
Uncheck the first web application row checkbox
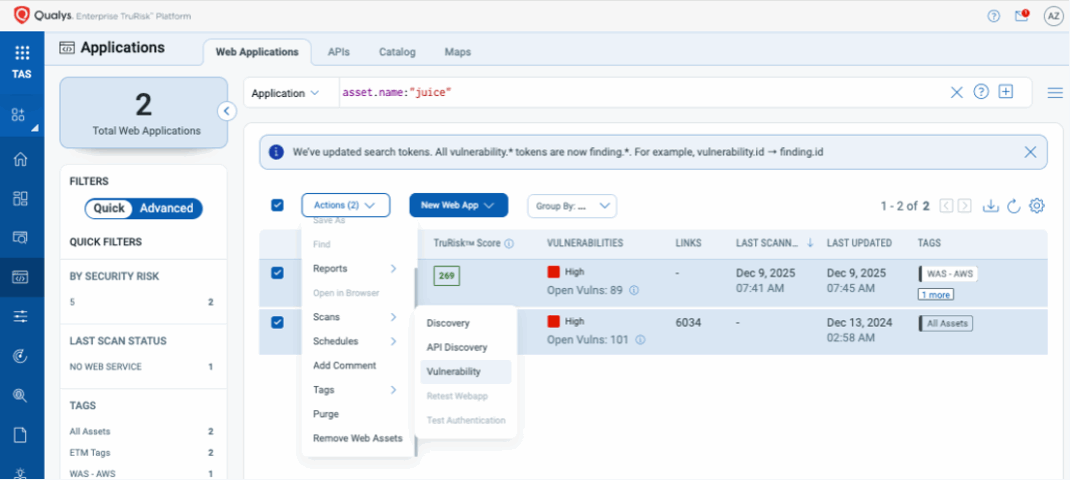(x=277, y=273)
